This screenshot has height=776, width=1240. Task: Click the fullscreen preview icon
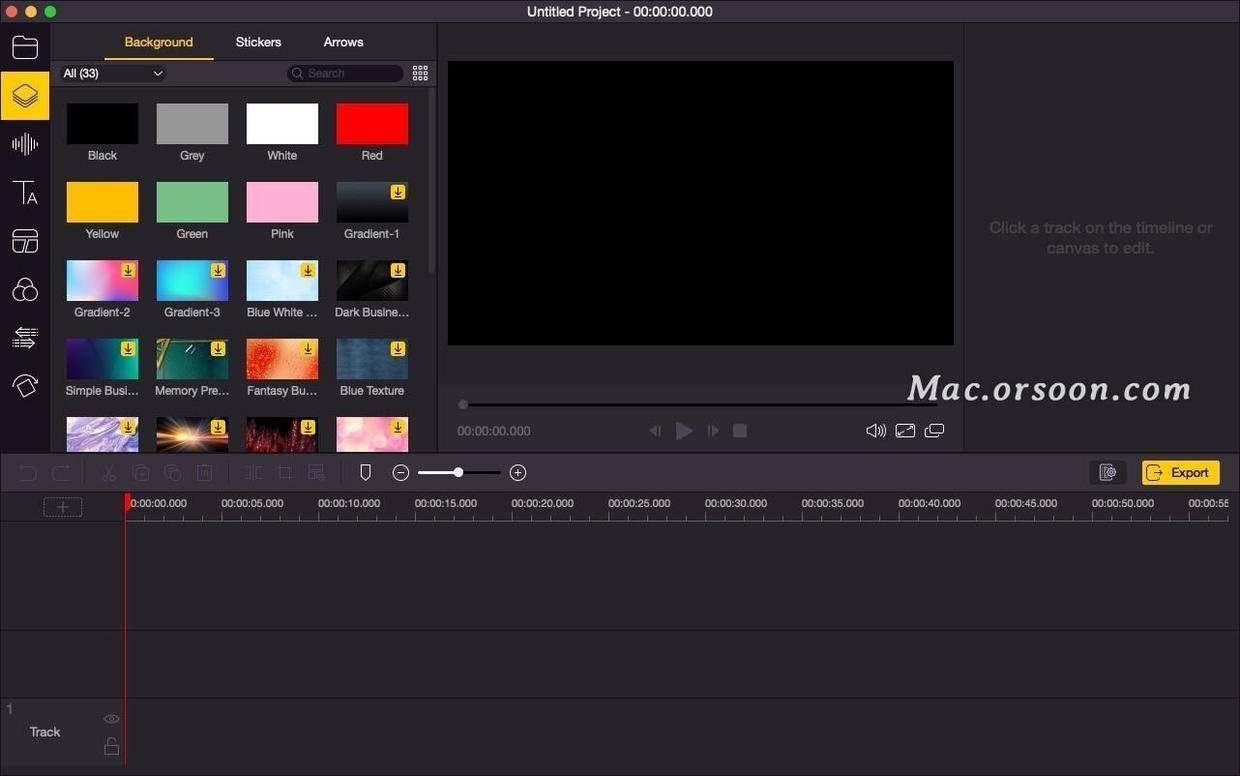(905, 431)
